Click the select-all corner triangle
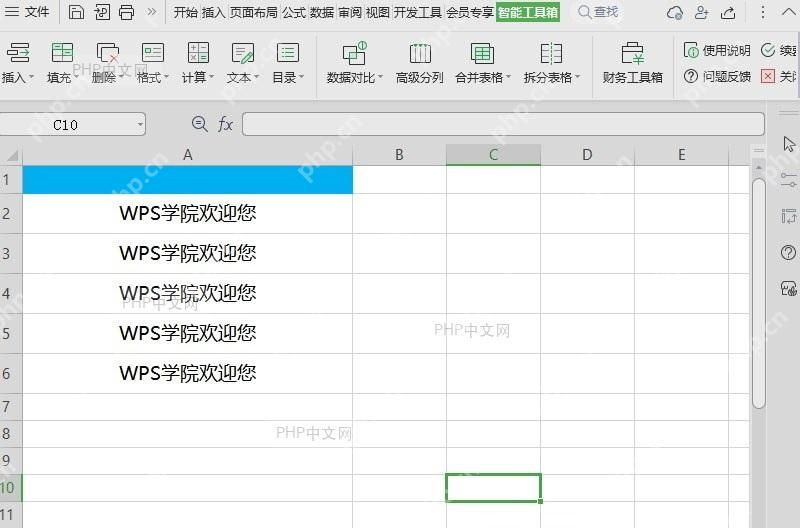The width and height of the screenshot is (800, 528). point(12,155)
